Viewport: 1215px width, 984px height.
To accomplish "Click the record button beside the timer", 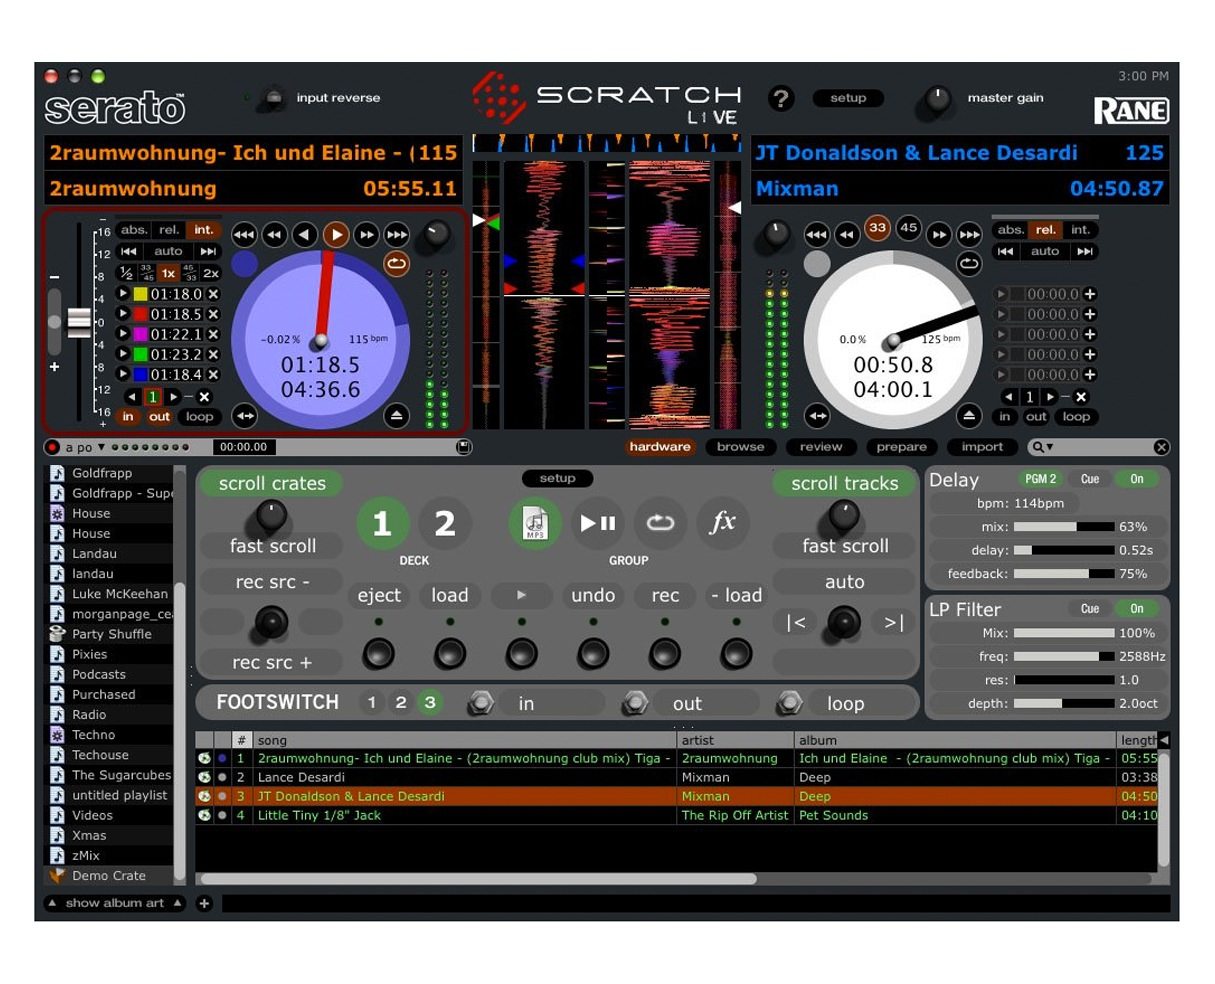I will [x=52, y=447].
